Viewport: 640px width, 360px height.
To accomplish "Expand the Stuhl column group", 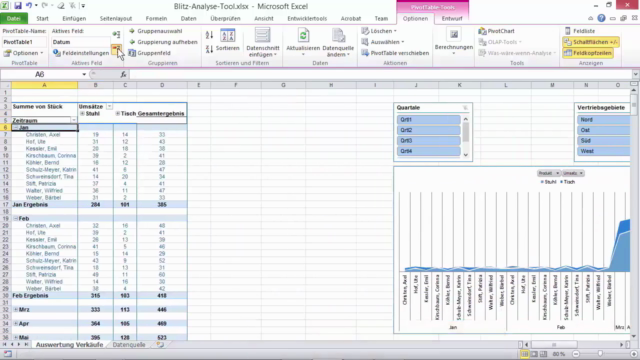I will coord(82,113).
